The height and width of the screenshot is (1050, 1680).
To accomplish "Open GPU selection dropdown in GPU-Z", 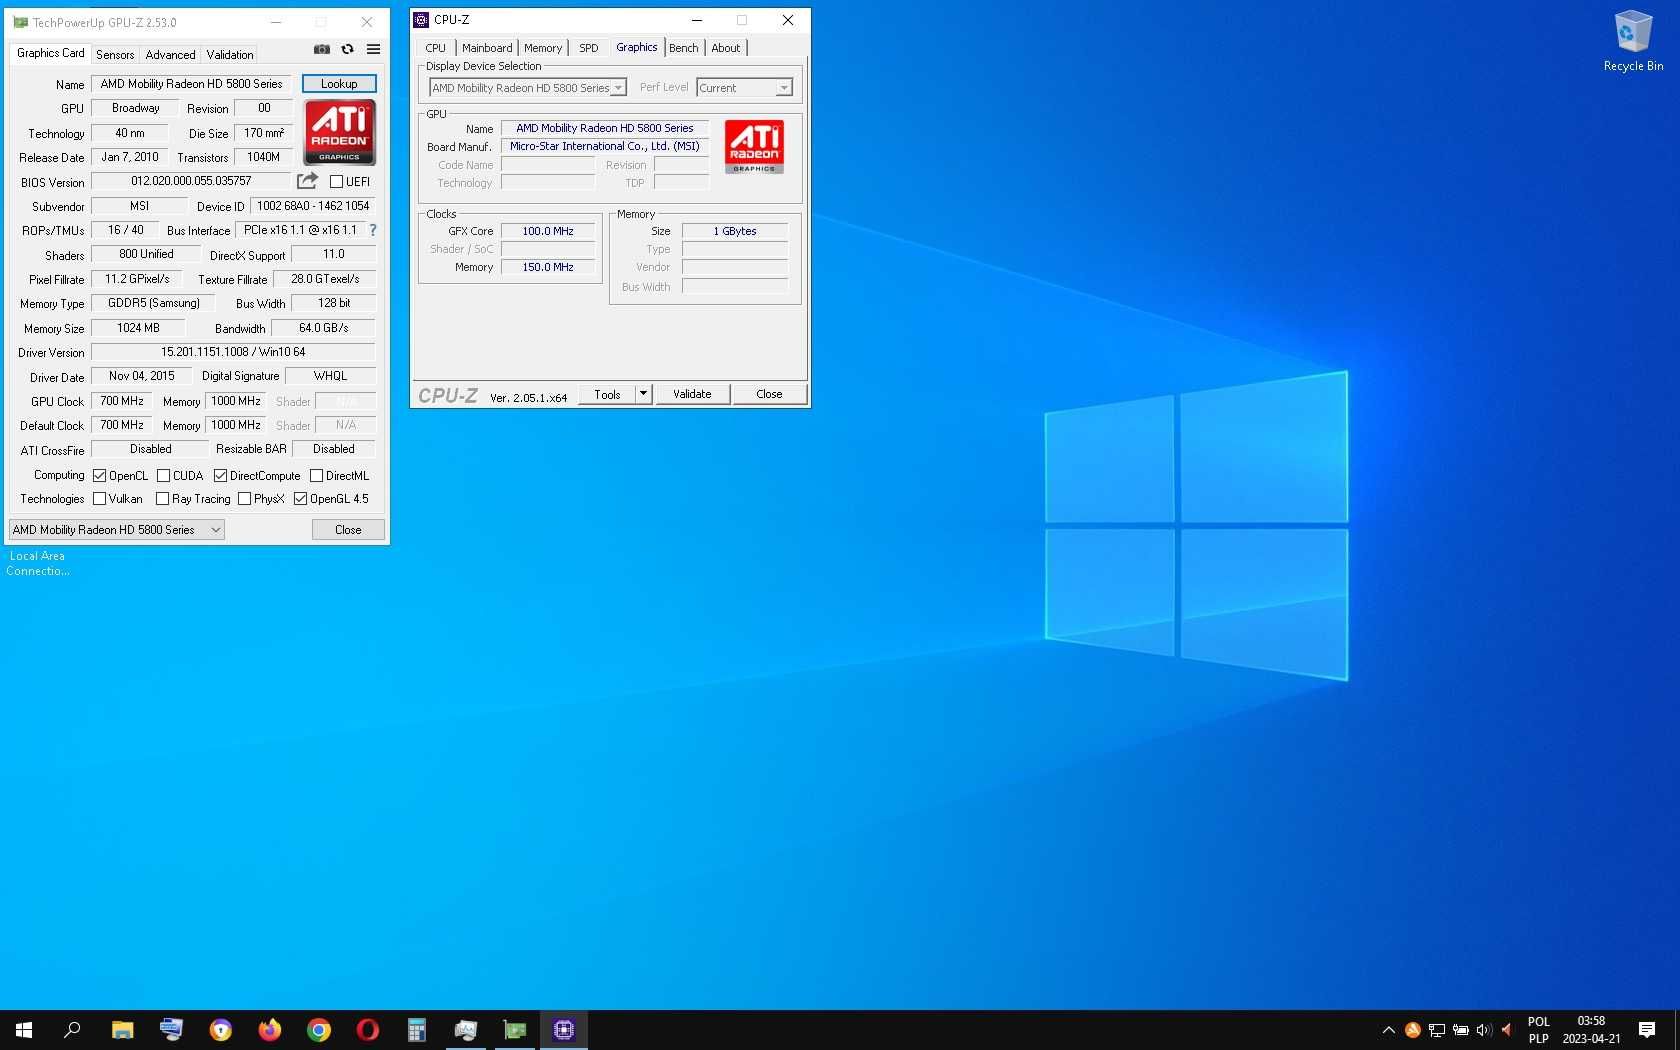I will click(x=117, y=530).
